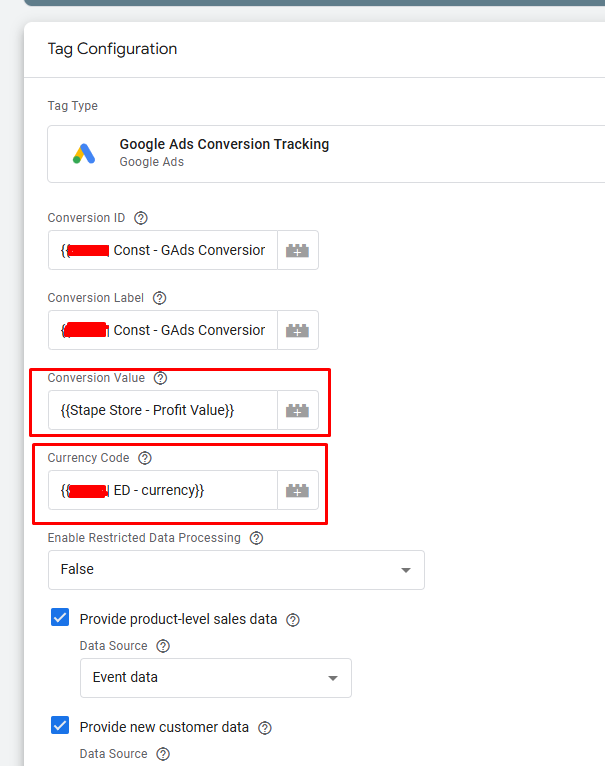Click the Conversion Label input field

click(163, 330)
